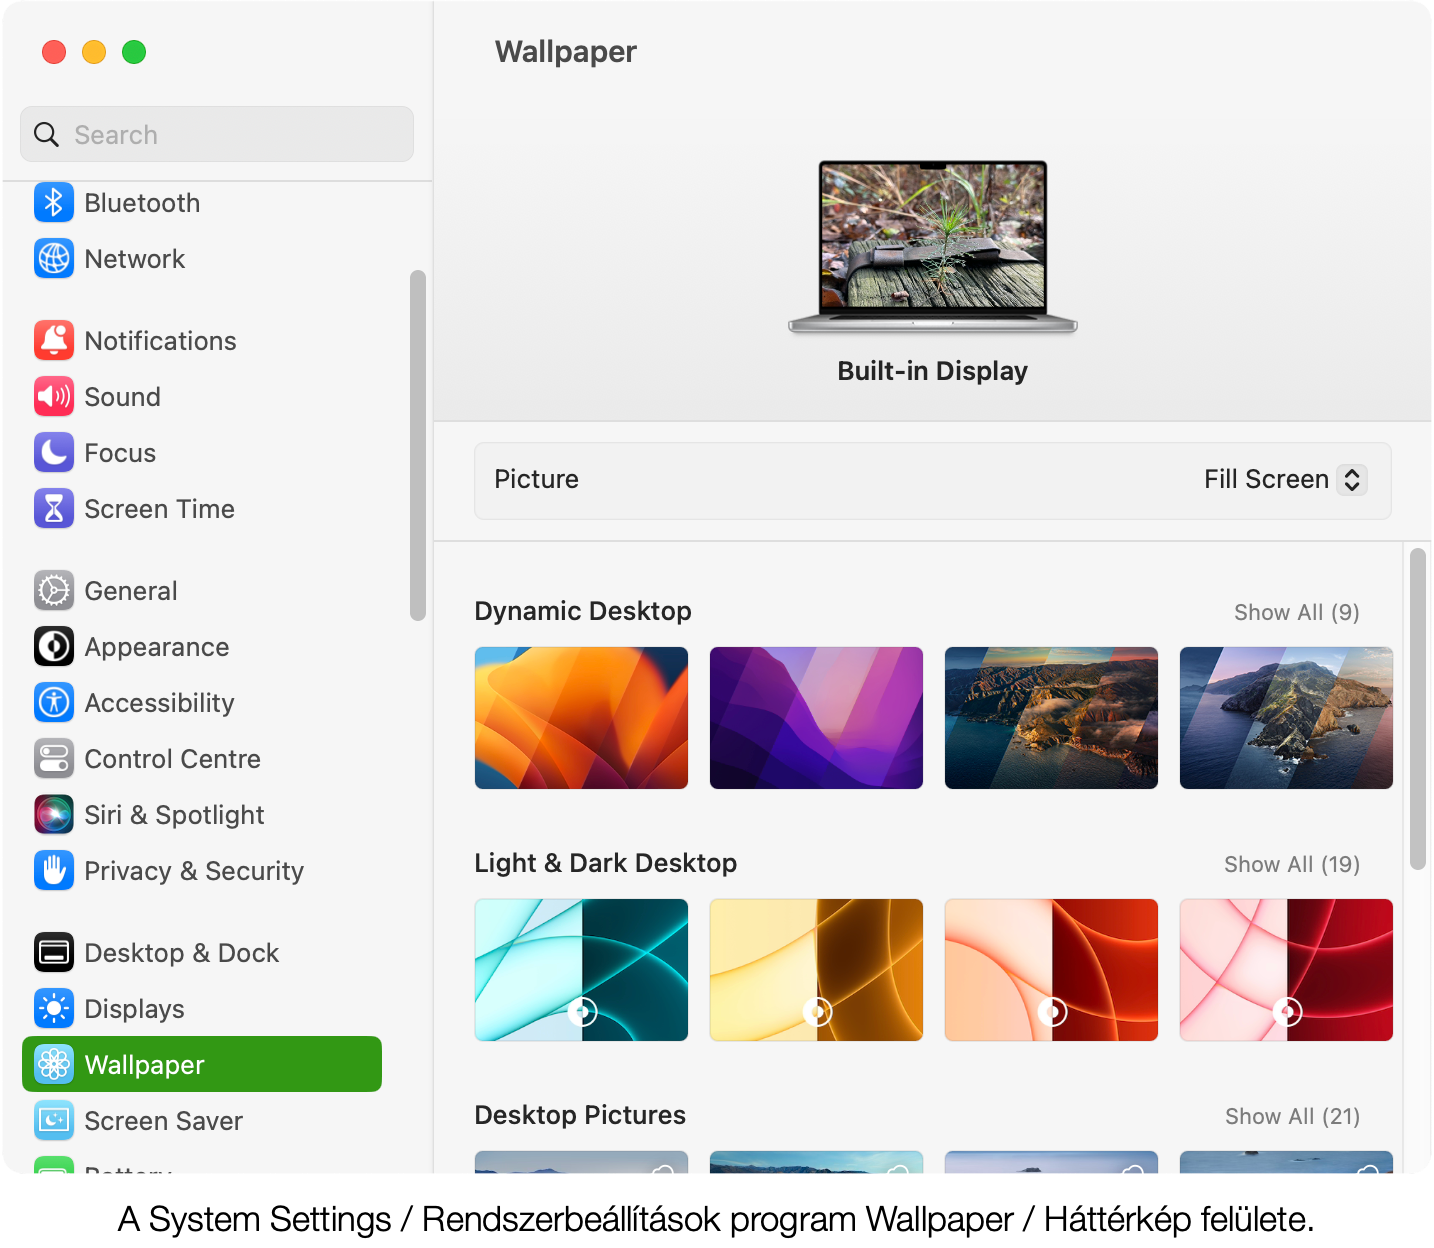Image resolution: width=1434 pixels, height=1248 pixels.
Task: Click the Screen Time hourglass icon
Action: point(54,508)
